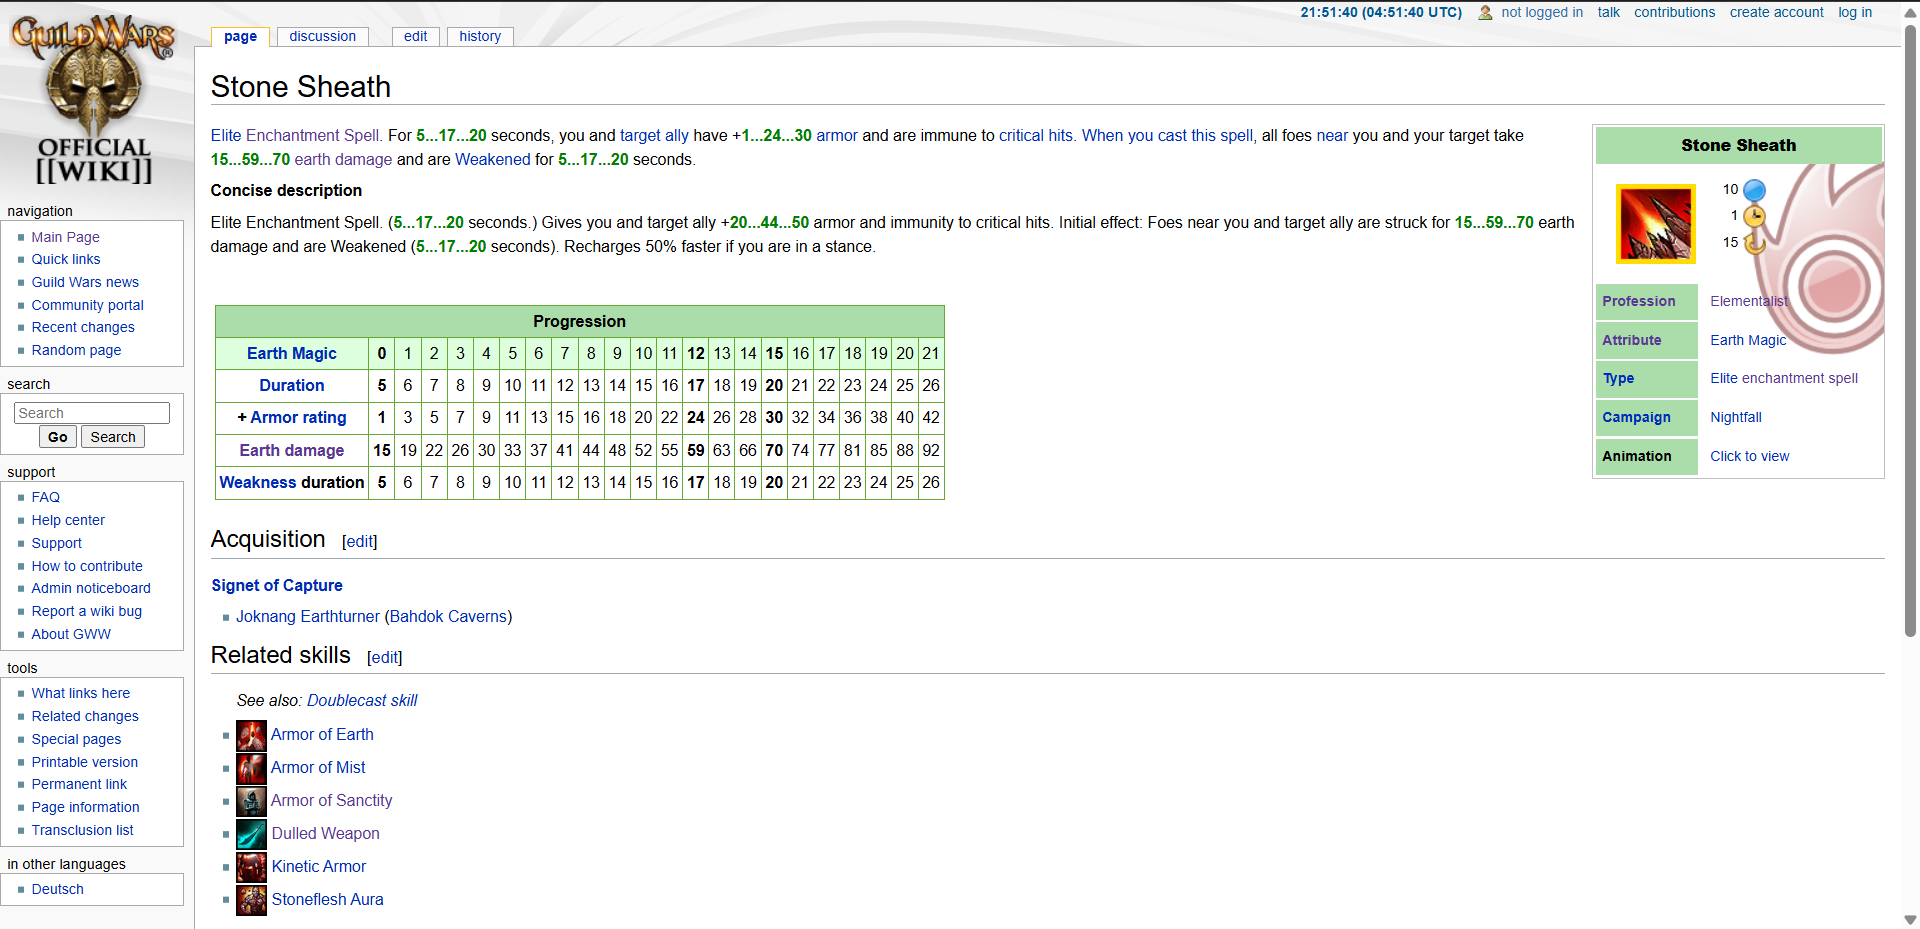Image resolution: width=1920 pixels, height=929 pixels.
Task: Click the recharge time icon next to 15
Action: click(x=1754, y=242)
